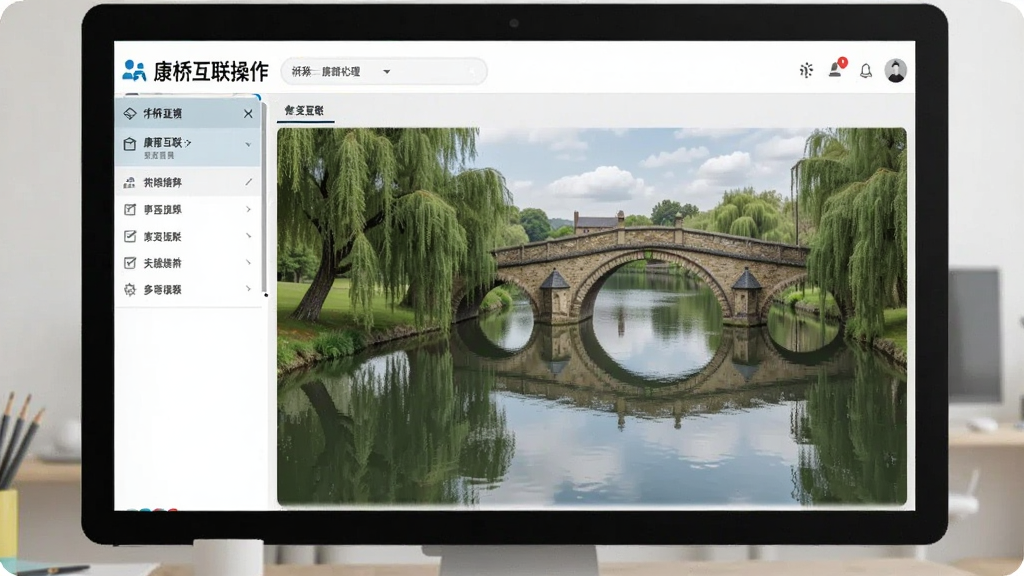Viewport: 1024px width, 576px height.
Task: Click the pencil-square icon beside the "事" row
Action: (130, 210)
